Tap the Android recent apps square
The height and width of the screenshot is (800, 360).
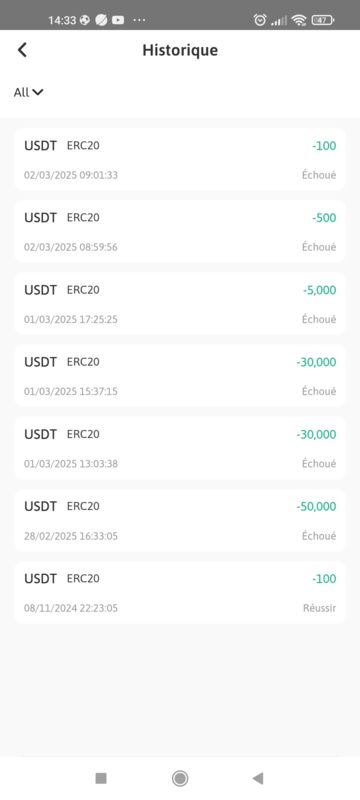pos(101,778)
